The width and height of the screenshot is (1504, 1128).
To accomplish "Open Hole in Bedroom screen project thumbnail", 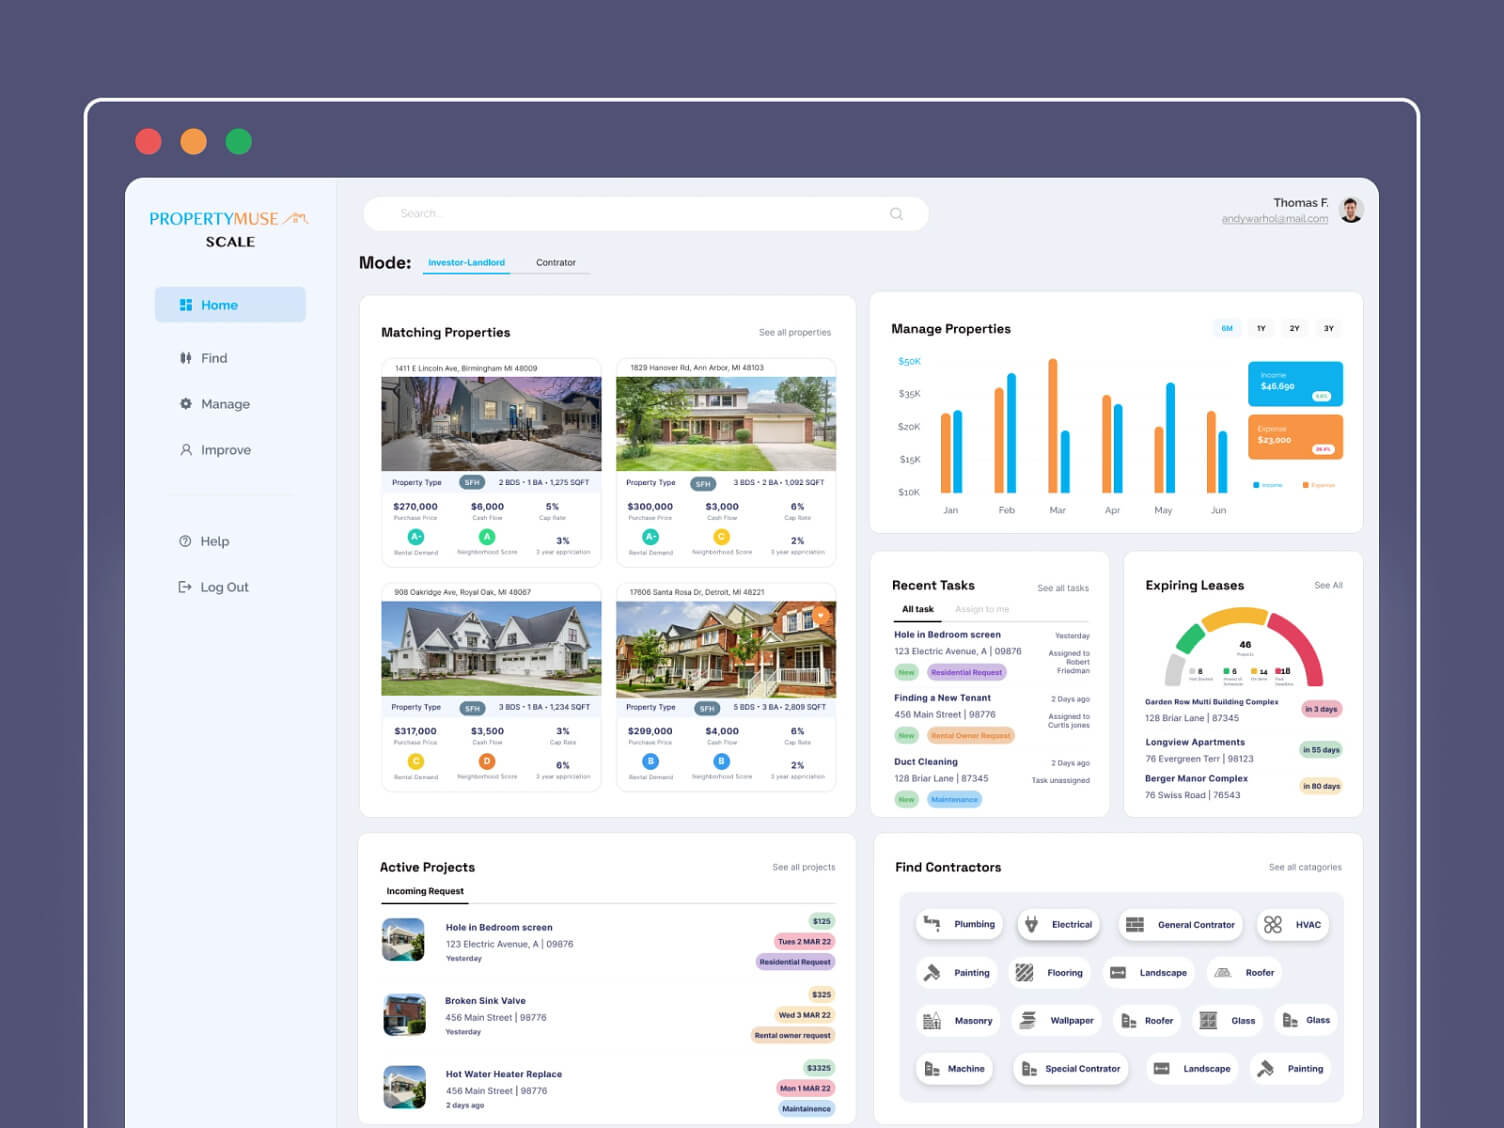I will [x=404, y=940].
